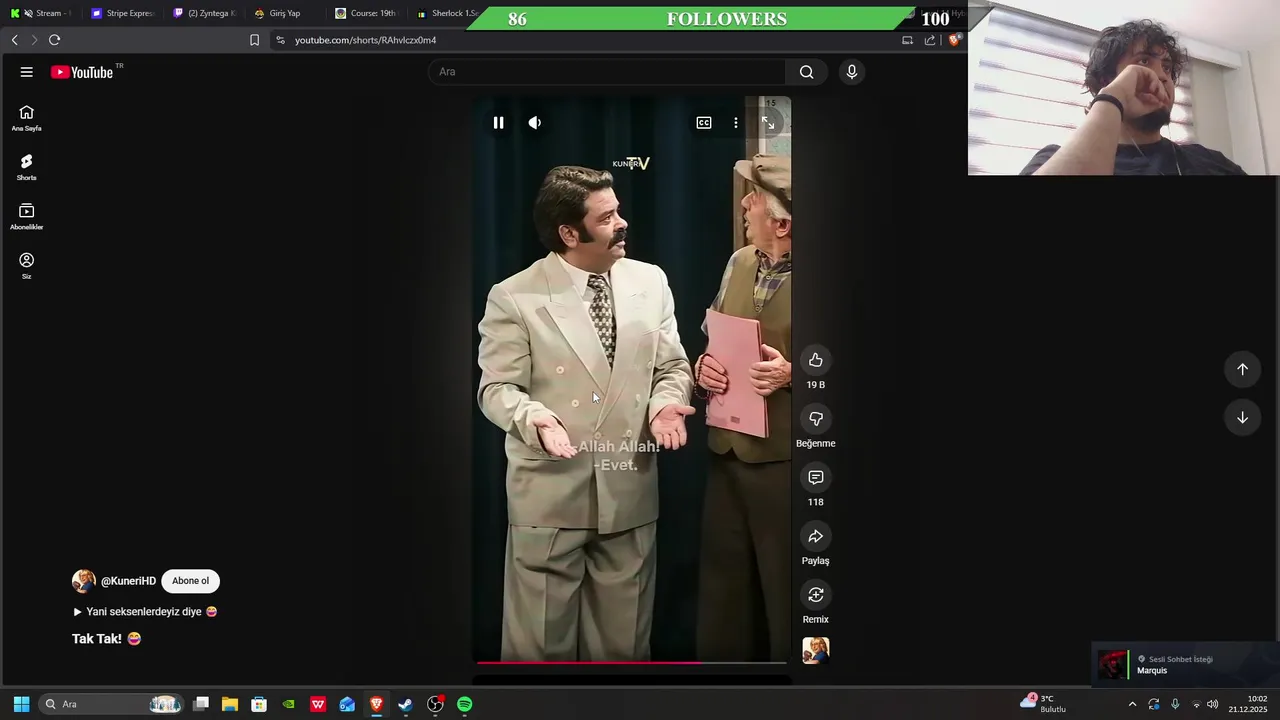Open the Outlook mail app from taskbar

tap(347, 704)
